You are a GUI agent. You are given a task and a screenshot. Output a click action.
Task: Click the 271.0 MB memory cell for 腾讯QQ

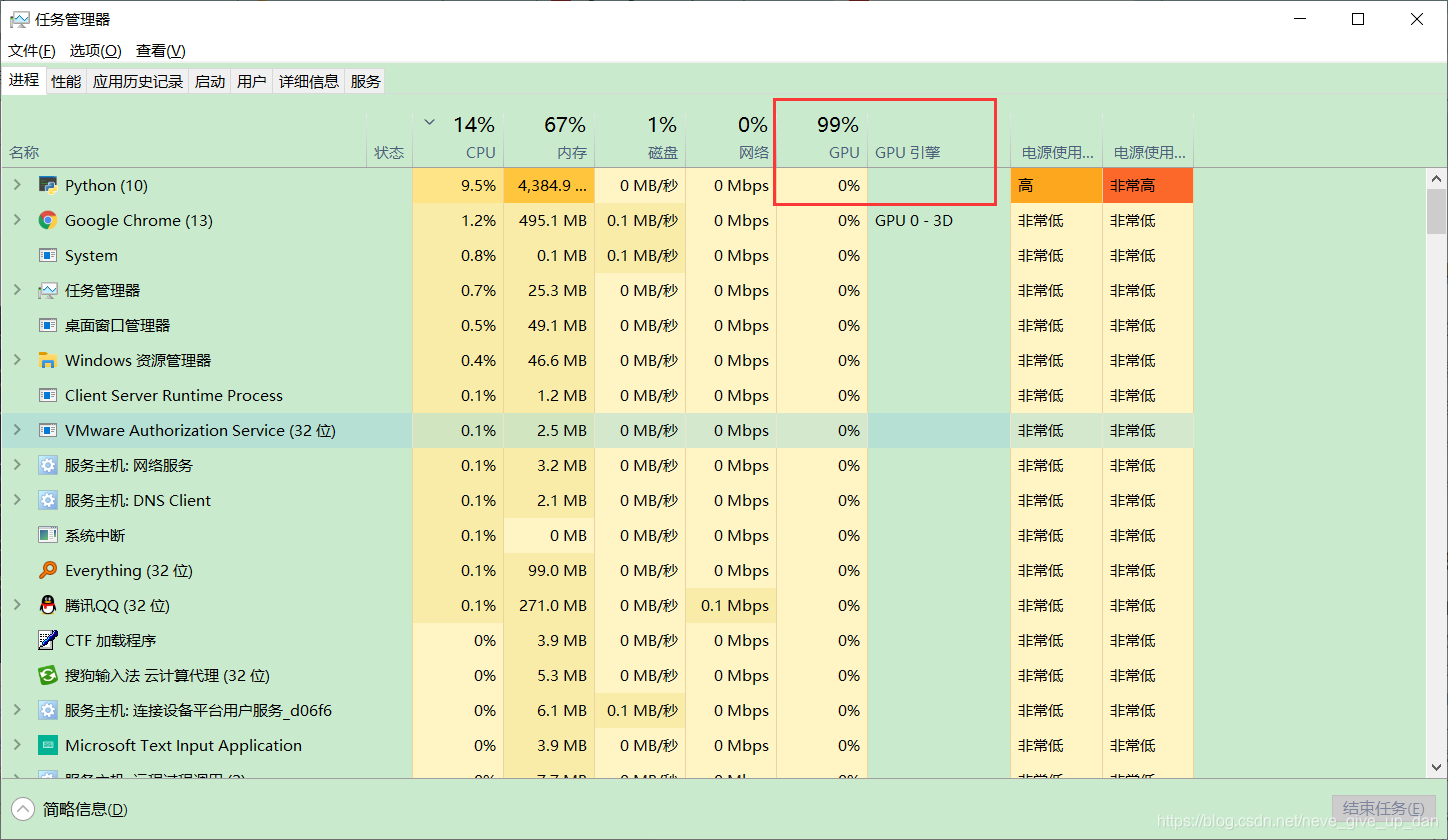549,605
